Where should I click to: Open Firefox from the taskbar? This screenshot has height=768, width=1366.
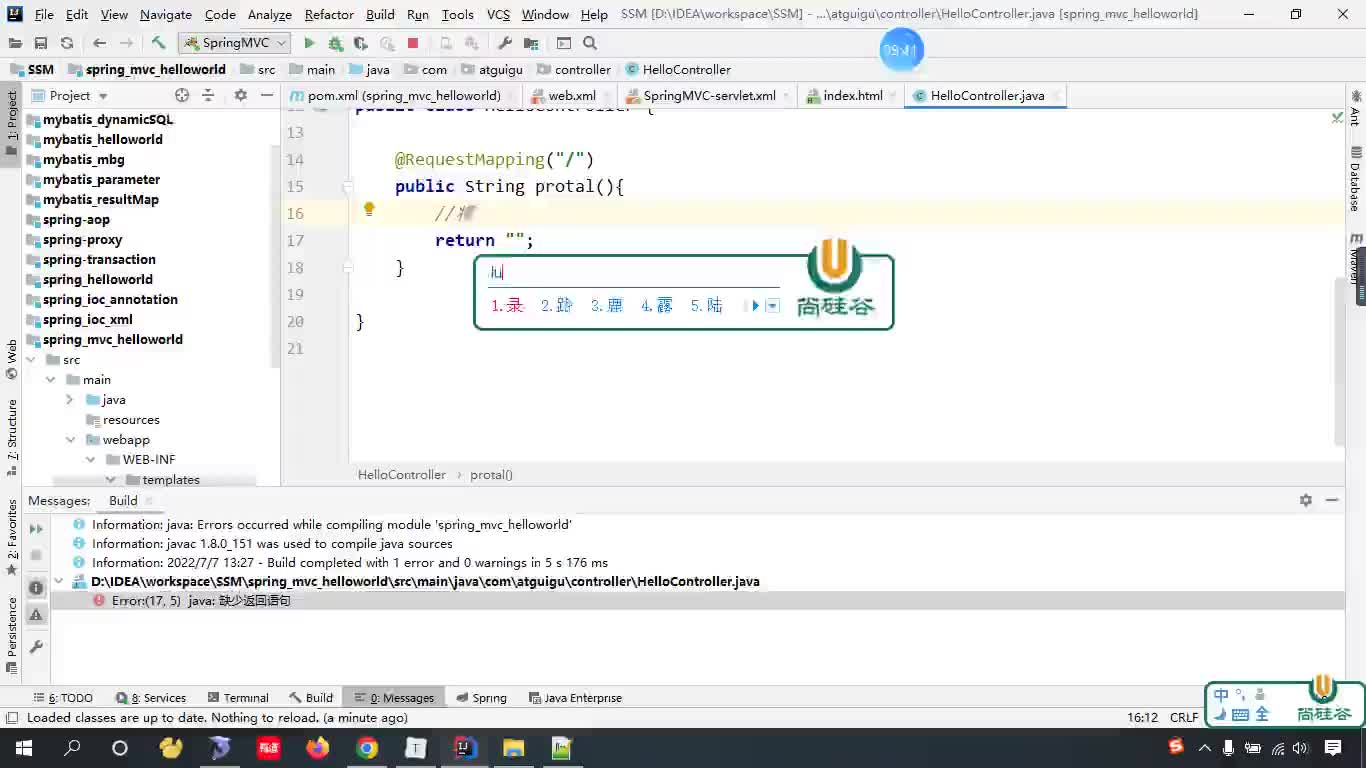tap(318, 748)
